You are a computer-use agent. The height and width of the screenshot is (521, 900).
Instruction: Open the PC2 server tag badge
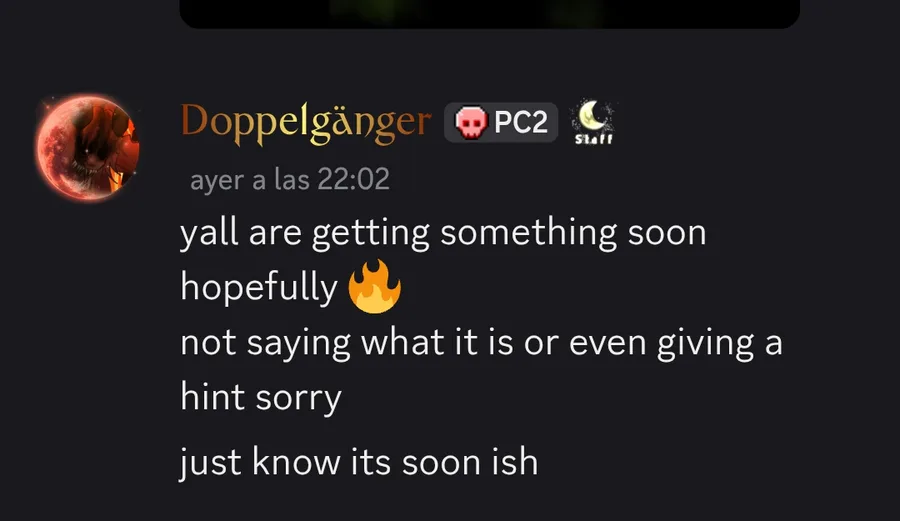coord(501,122)
